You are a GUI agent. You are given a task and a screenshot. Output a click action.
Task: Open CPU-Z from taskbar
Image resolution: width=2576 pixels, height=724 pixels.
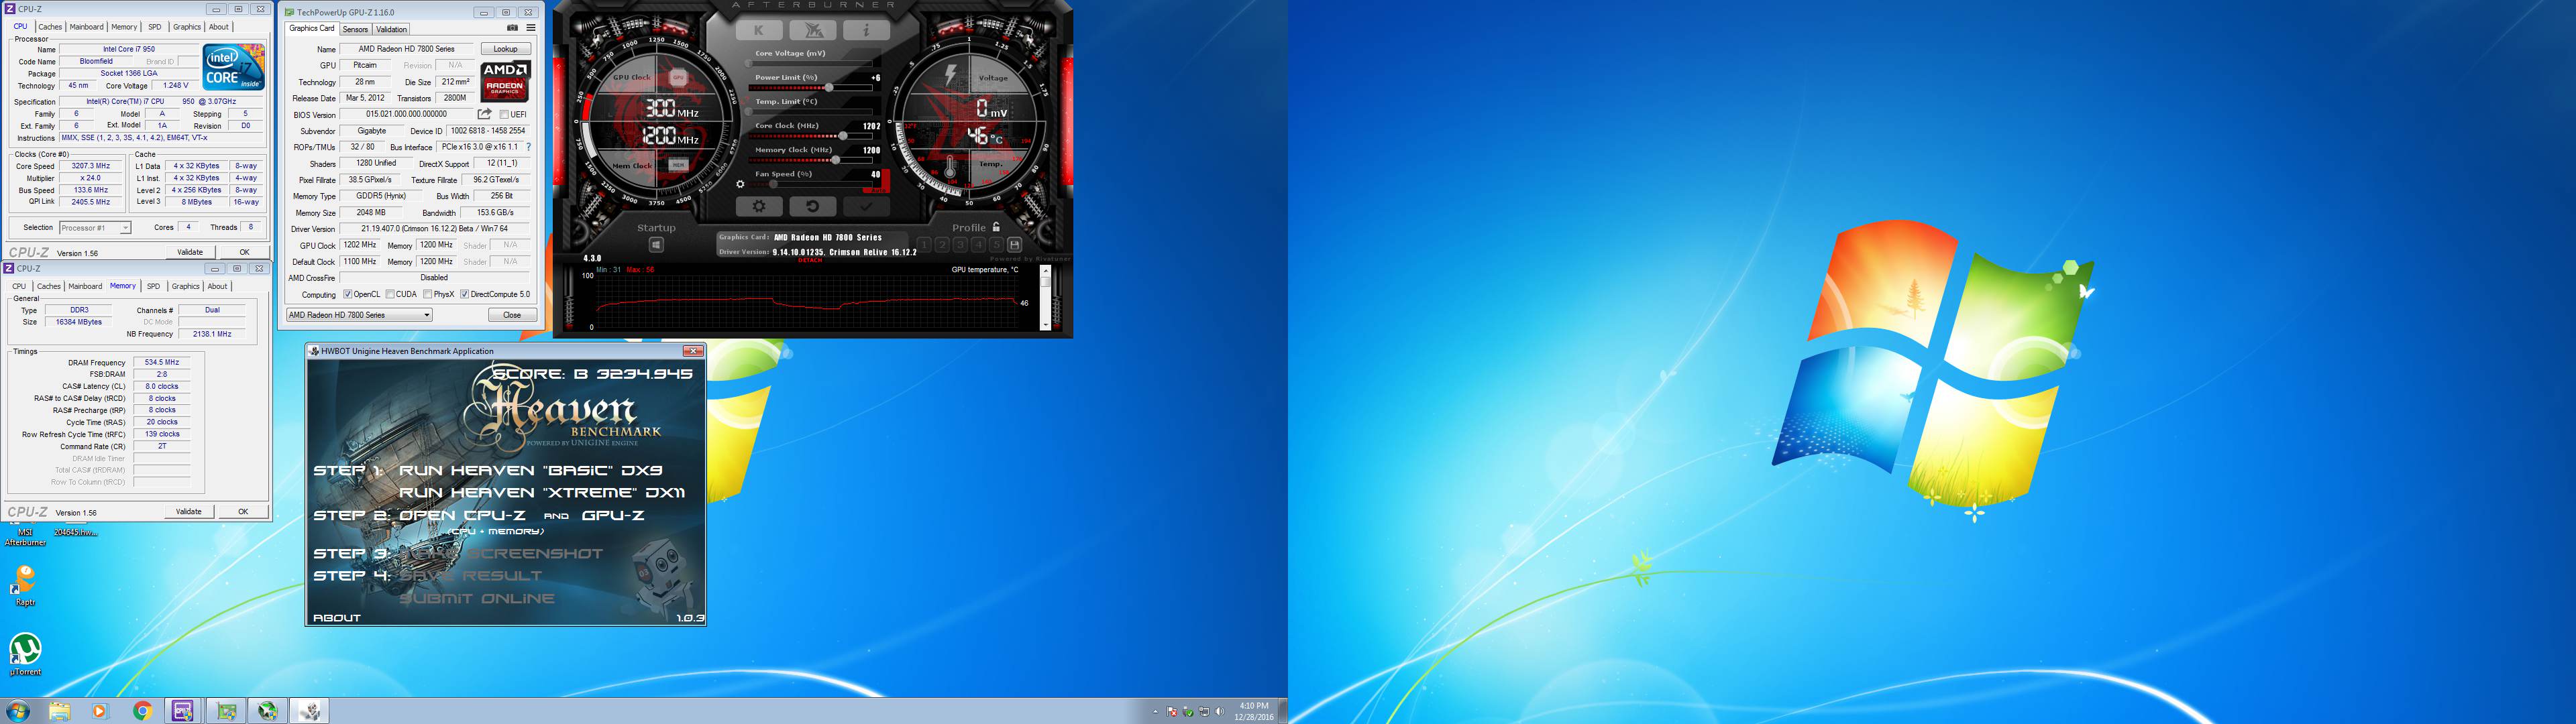183,711
